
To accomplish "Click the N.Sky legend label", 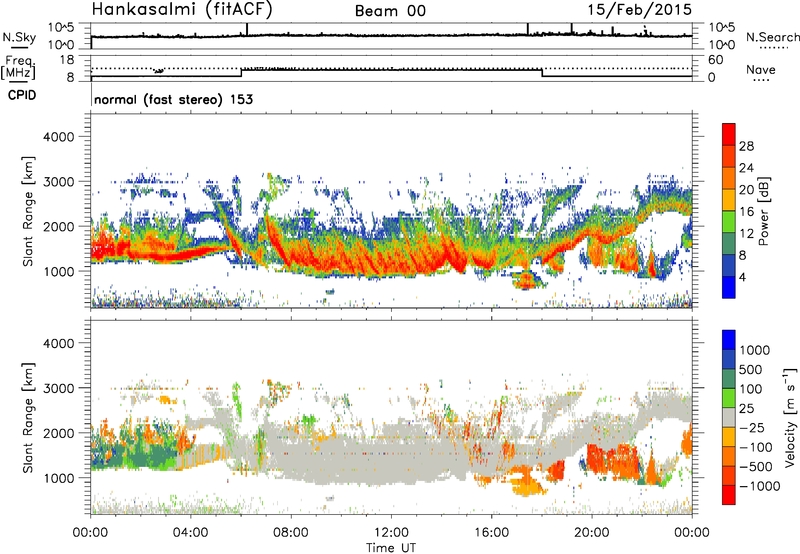I will [19, 37].
